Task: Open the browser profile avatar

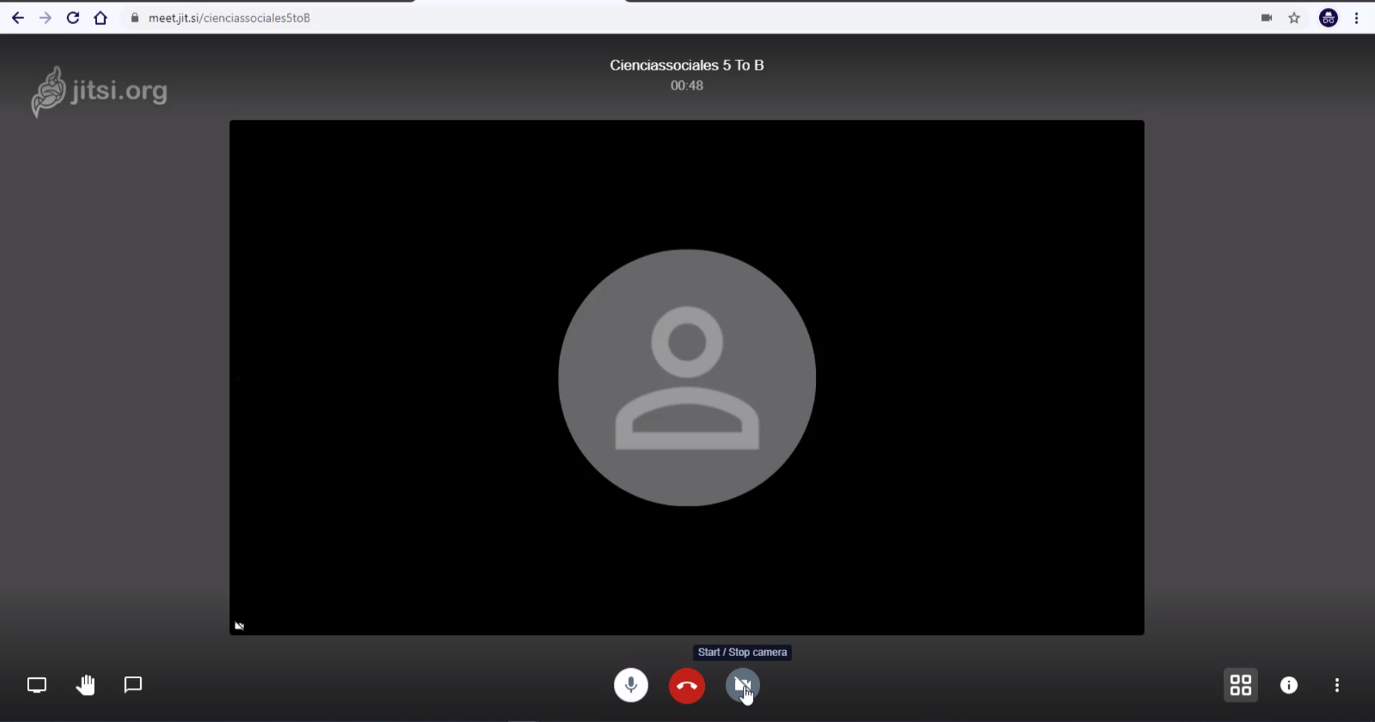Action: click(1328, 18)
